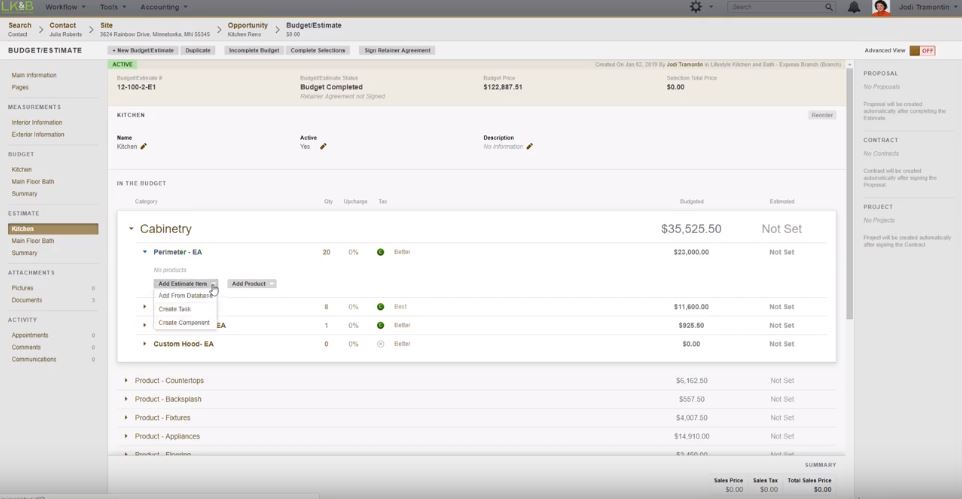Click the LK&B logo
Image resolution: width=962 pixels, height=499 pixels.
[x=17, y=7]
